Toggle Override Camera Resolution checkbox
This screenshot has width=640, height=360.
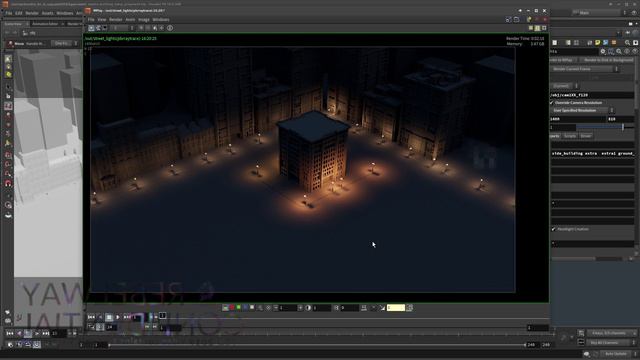[552, 102]
